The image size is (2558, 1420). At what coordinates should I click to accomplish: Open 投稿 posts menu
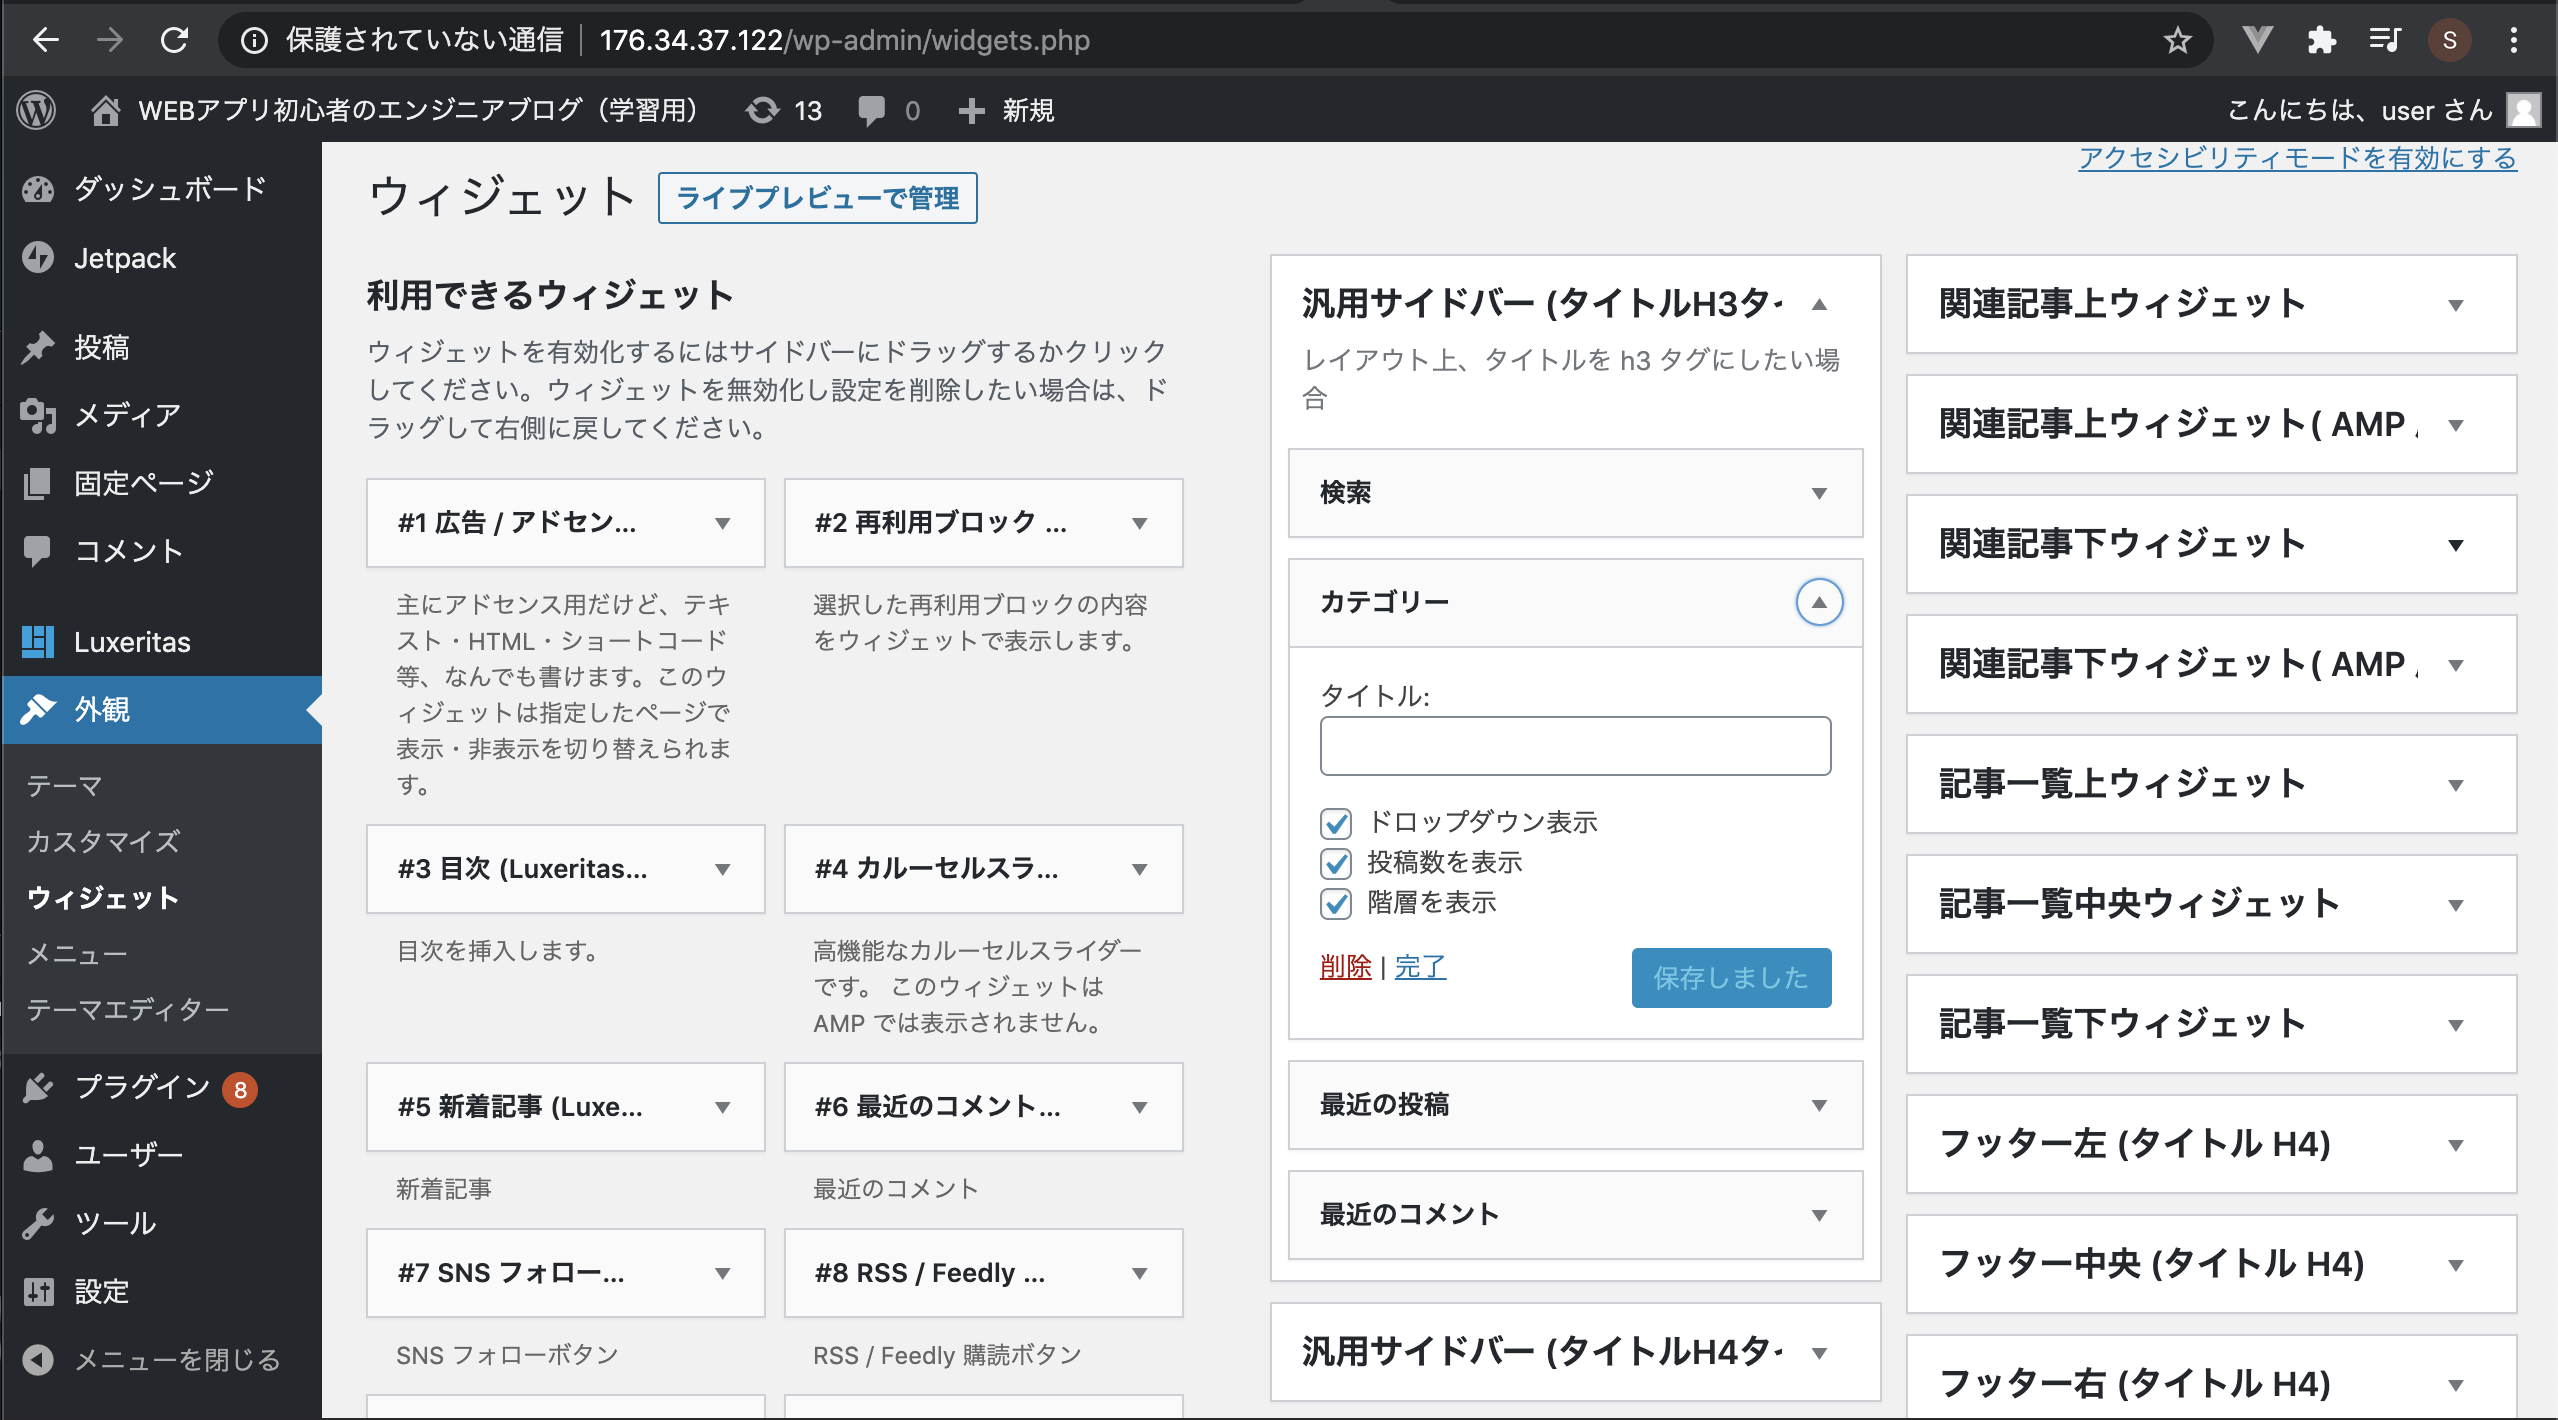click(x=162, y=347)
